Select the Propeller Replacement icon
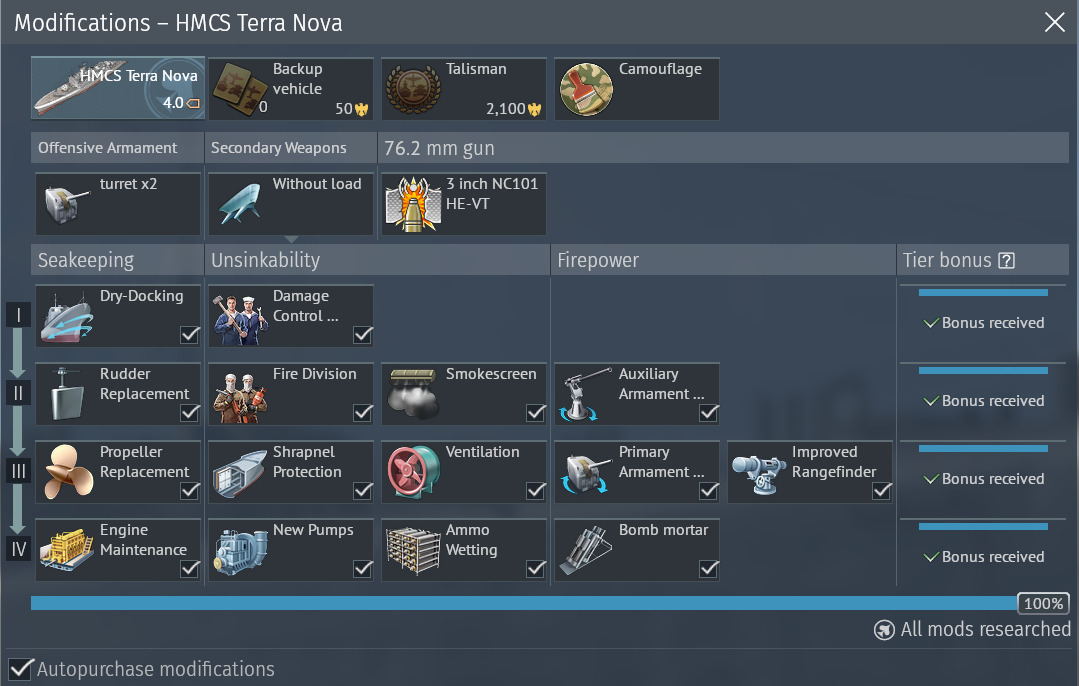This screenshot has width=1079, height=686. point(67,471)
